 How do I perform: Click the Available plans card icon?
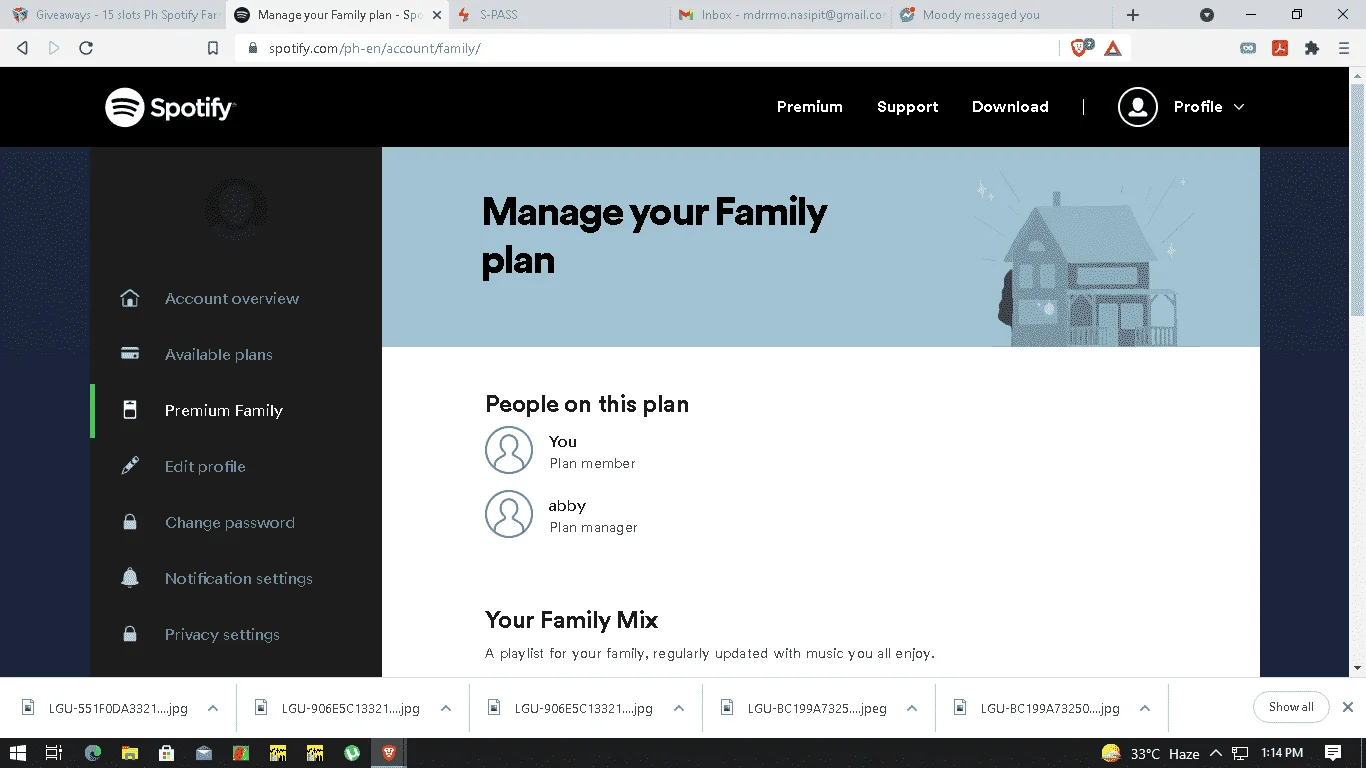click(x=130, y=354)
